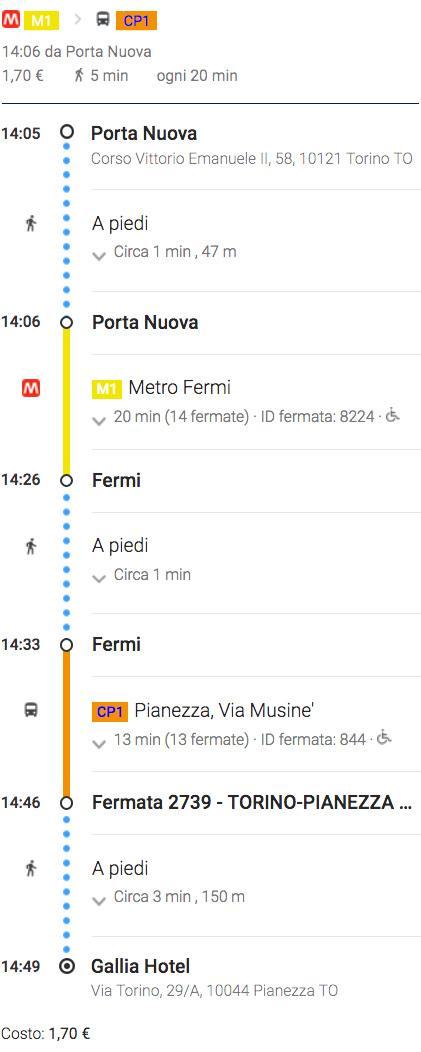Click the Fermi 14:26 stop circle marker
This screenshot has width=421, height=1052.
pyautogui.click(x=66, y=480)
